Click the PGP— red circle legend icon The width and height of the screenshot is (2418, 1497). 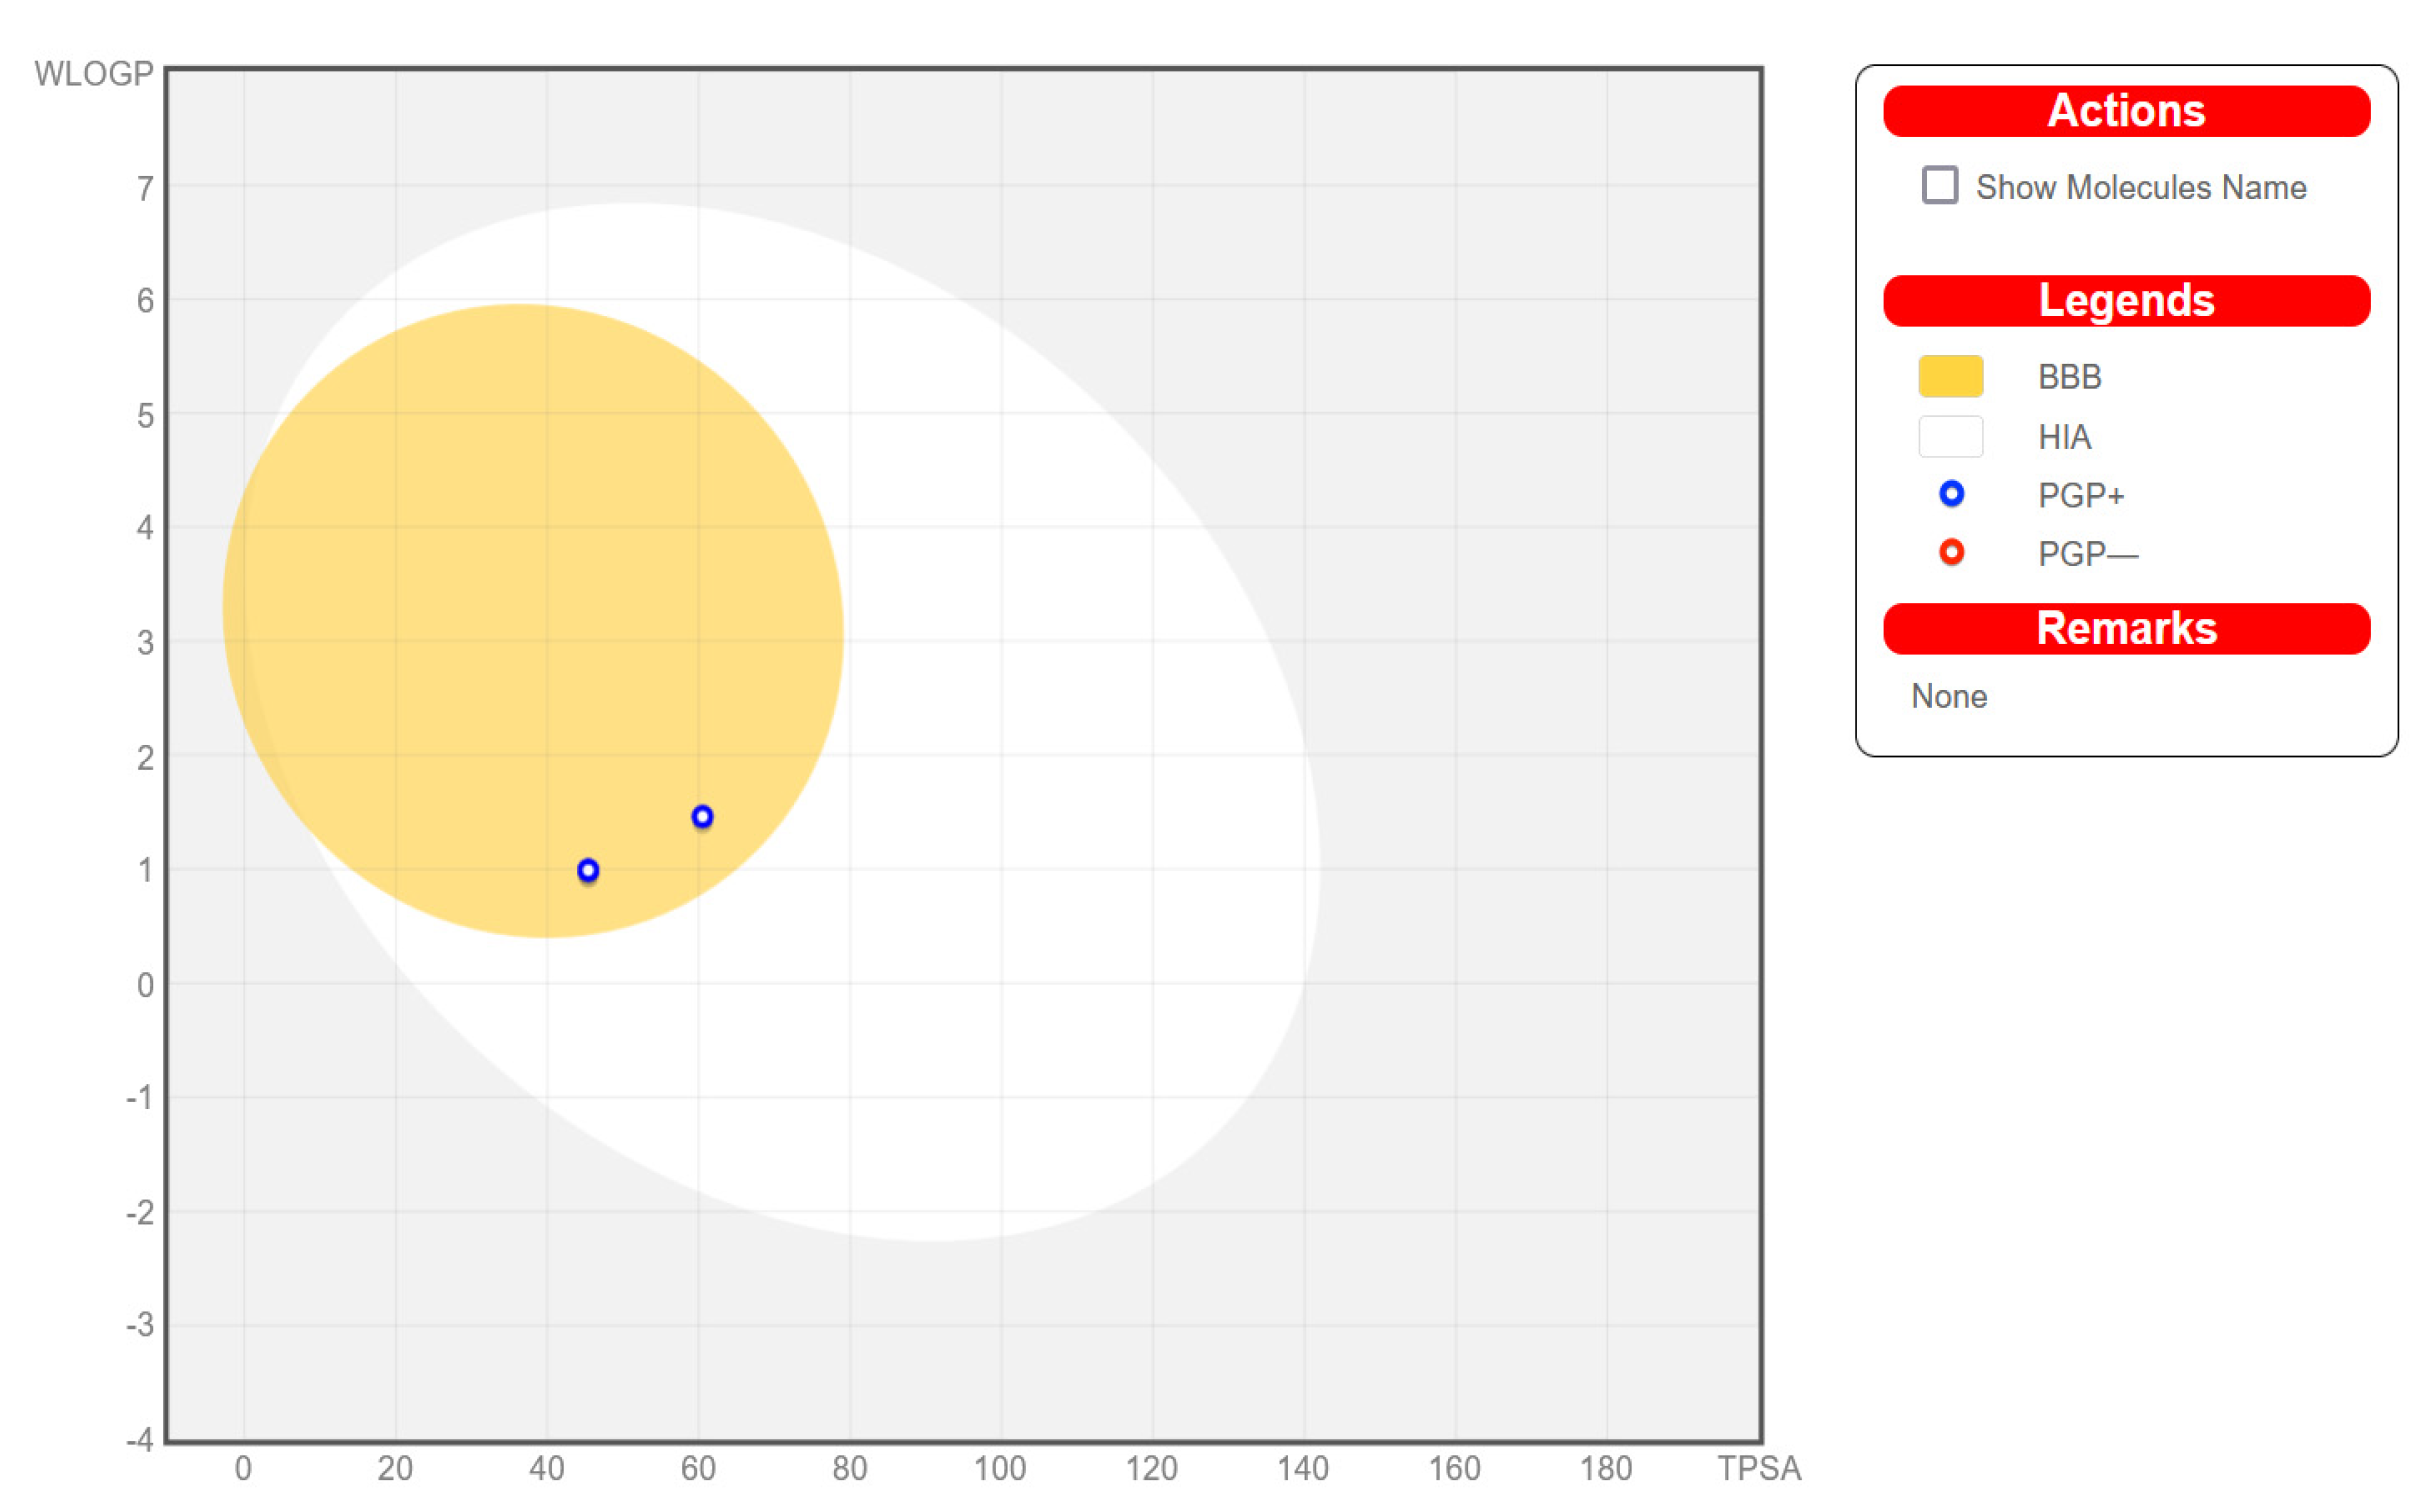click(1951, 552)
